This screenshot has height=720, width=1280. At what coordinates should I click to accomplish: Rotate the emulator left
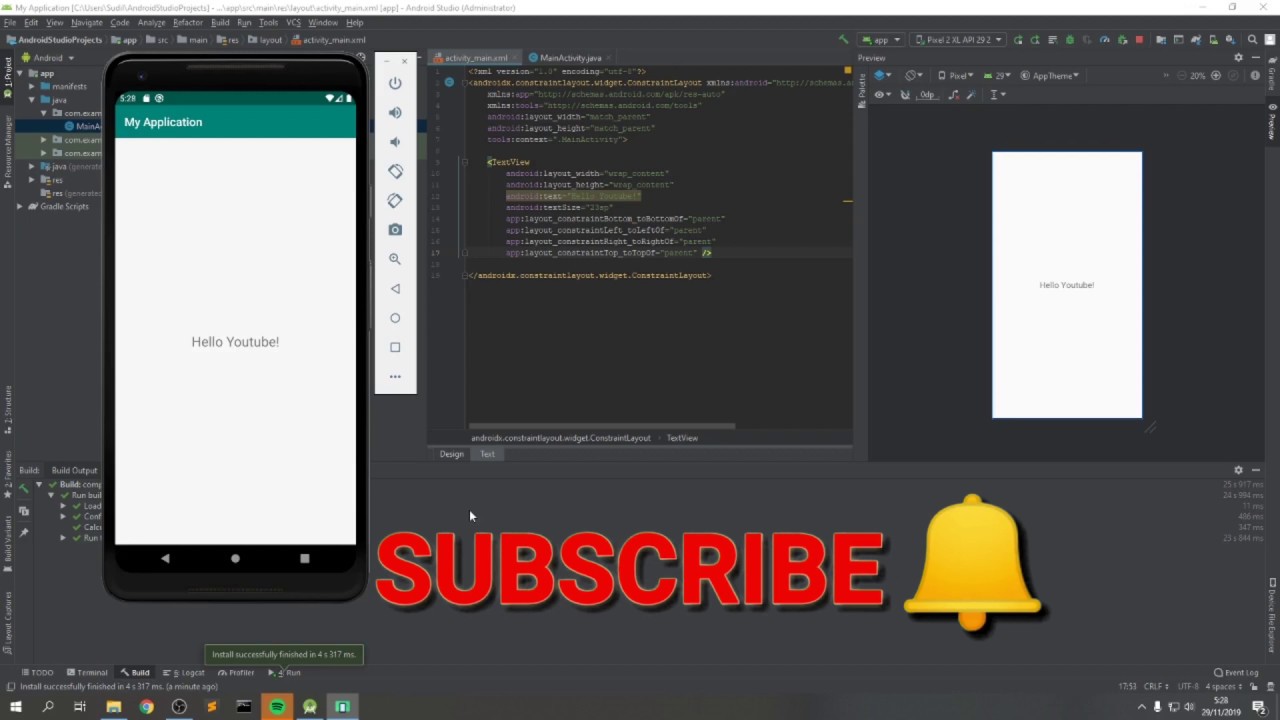(x=395, y=171)
